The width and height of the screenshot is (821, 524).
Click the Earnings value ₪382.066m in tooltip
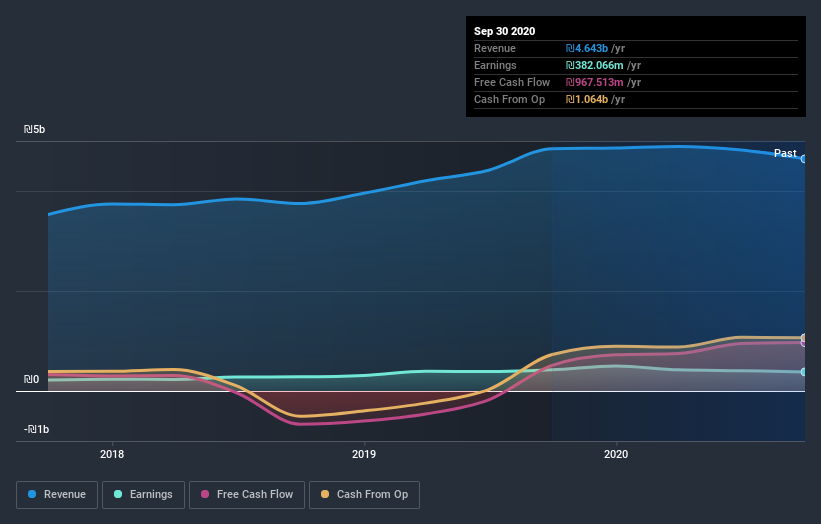point(594,65)
